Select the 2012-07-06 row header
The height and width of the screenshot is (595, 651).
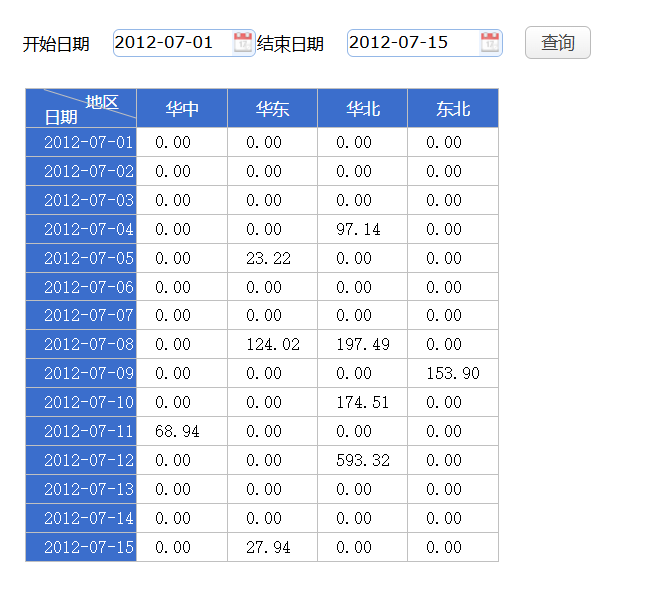(81, 287)
